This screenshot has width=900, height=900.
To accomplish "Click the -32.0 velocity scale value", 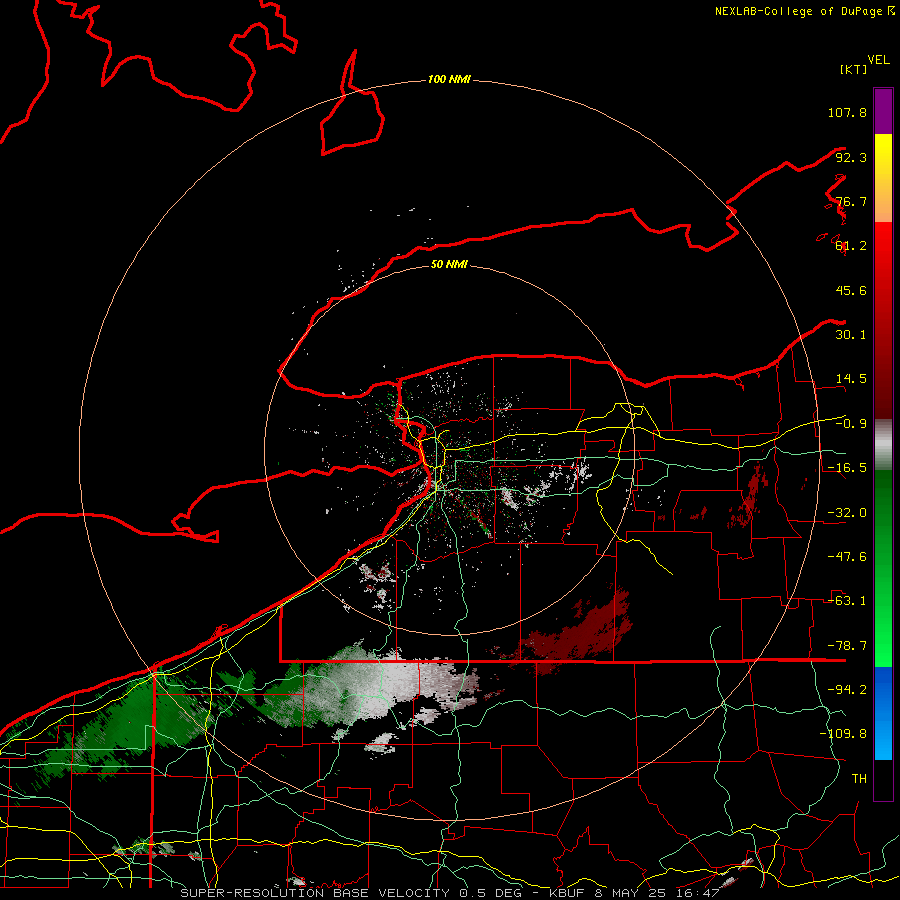I will coord(847,513).
